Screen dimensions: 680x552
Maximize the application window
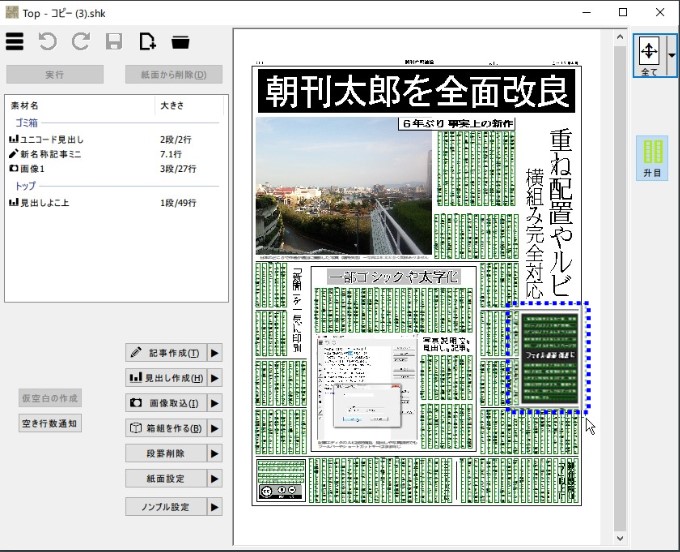(x=623, y=12)
